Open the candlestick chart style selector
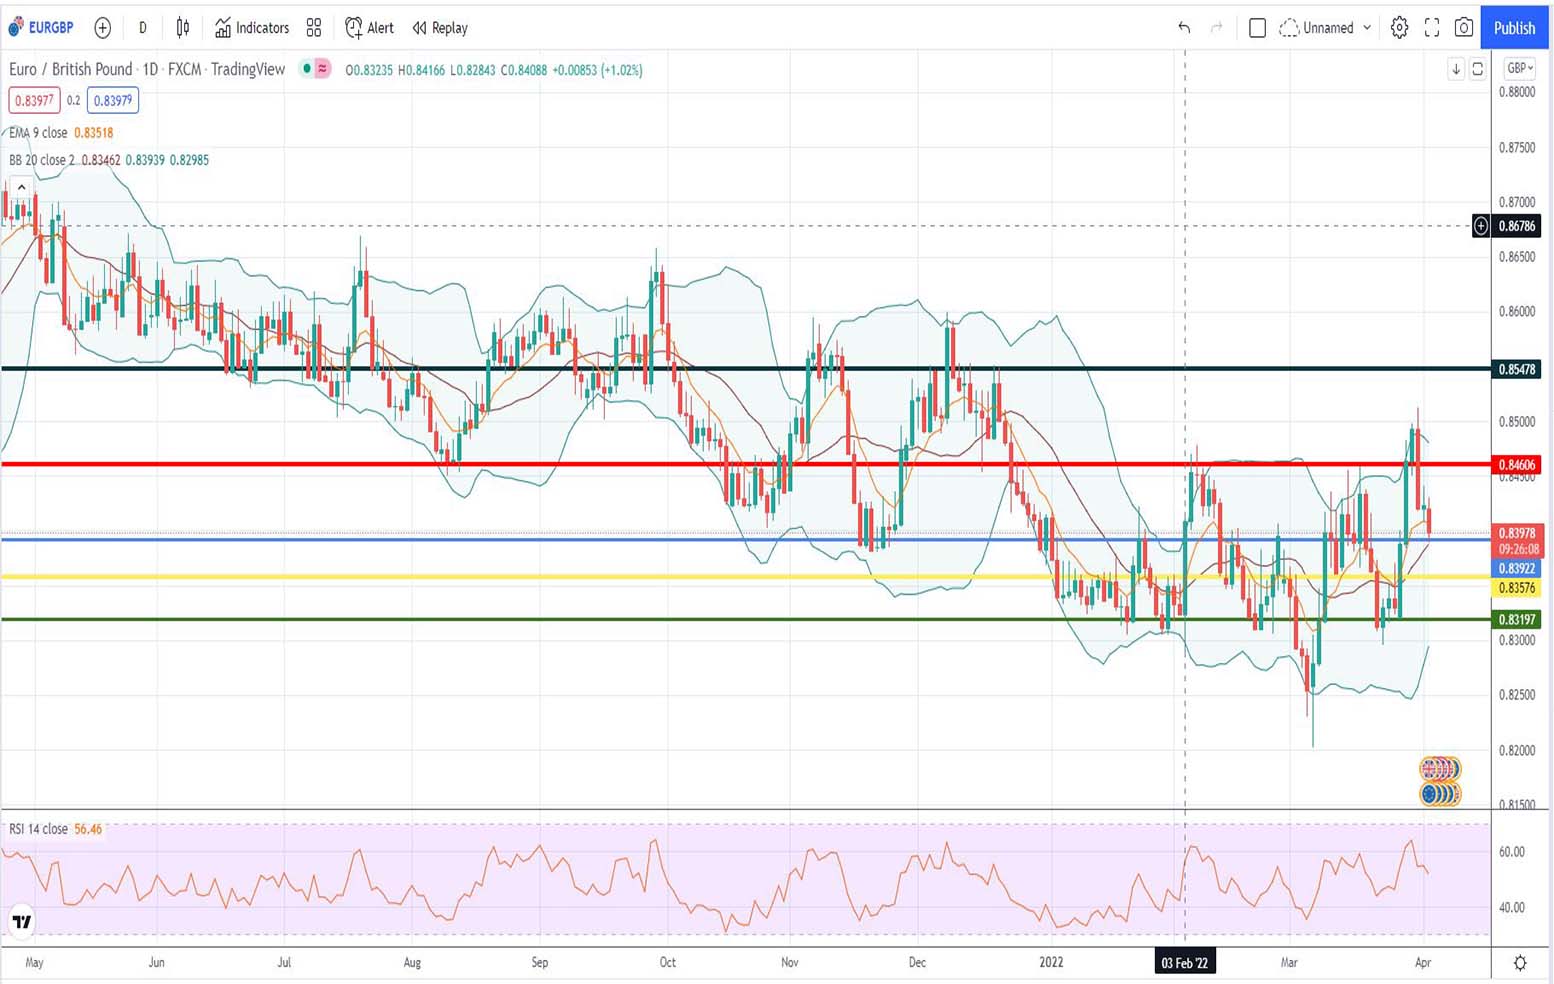The image size is (1554, 984). [x=183, y=28]
